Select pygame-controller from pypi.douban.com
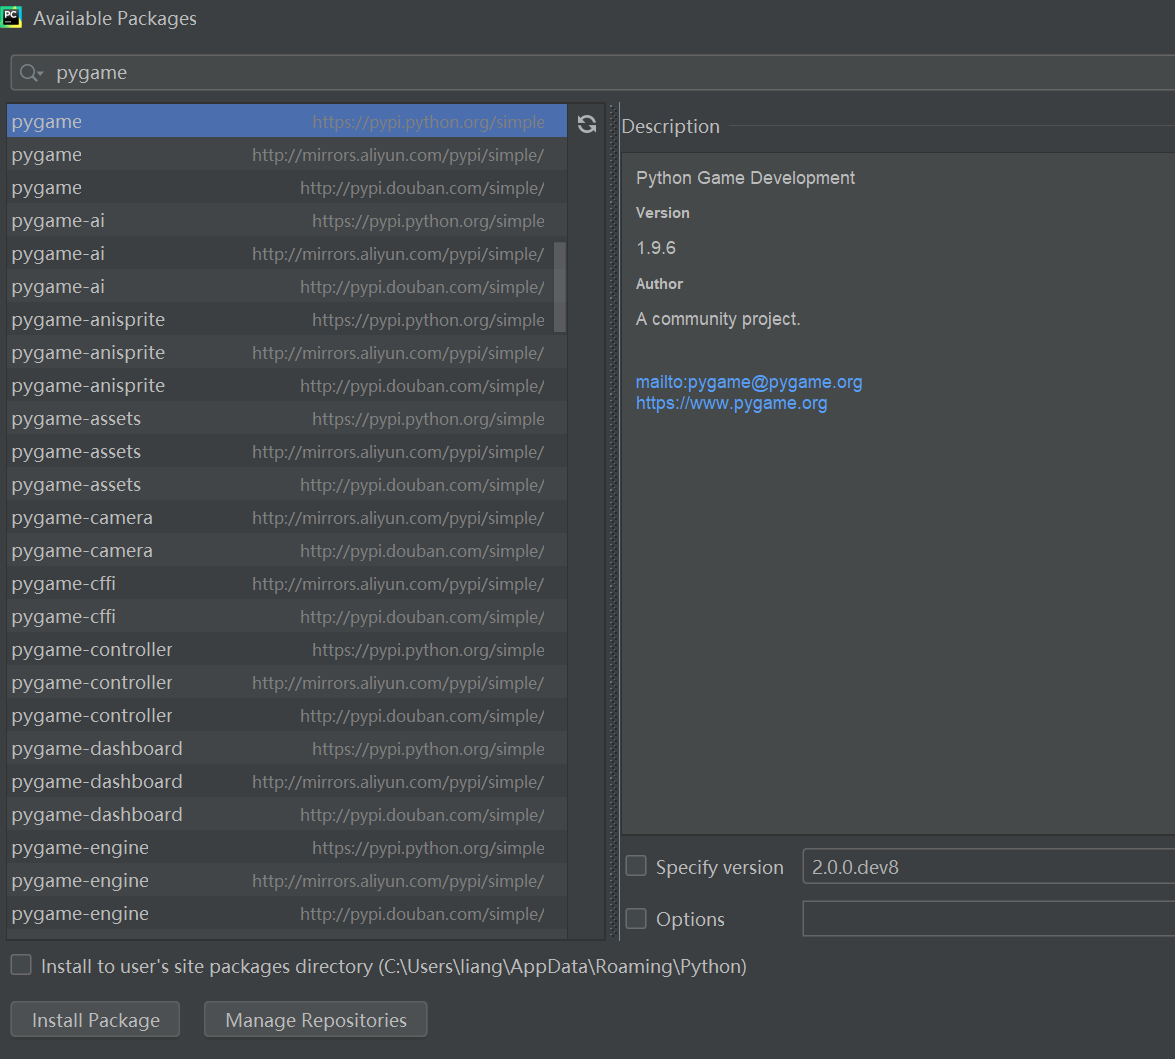 click(287, 715)
